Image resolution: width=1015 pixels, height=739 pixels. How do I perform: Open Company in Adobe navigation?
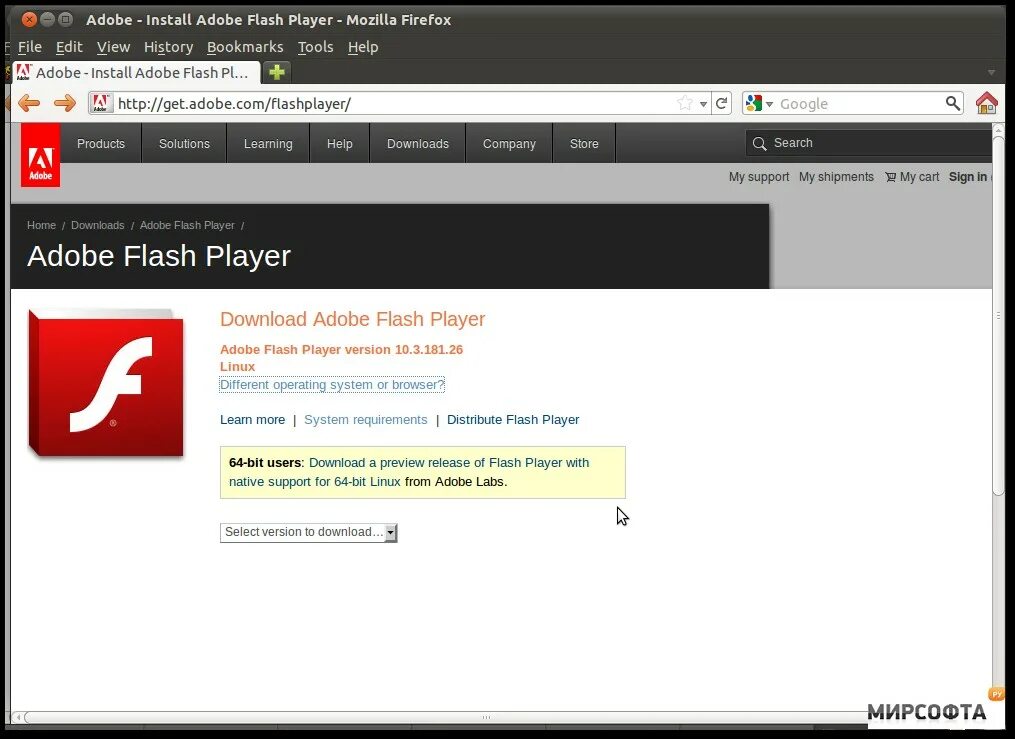pos(509,144)
